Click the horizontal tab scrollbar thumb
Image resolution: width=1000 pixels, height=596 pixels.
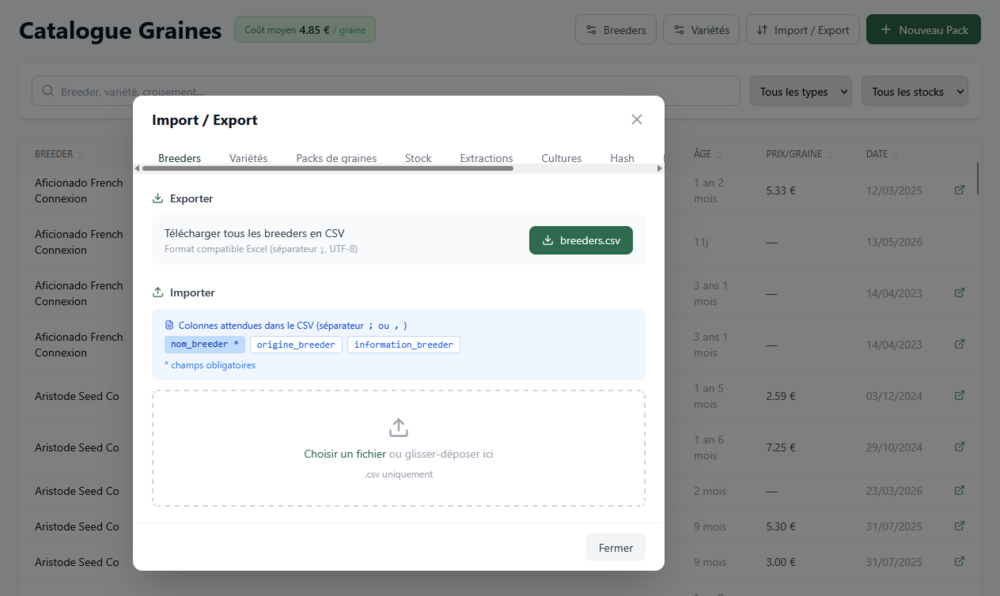pyautogui.click(x=328, y=168)
